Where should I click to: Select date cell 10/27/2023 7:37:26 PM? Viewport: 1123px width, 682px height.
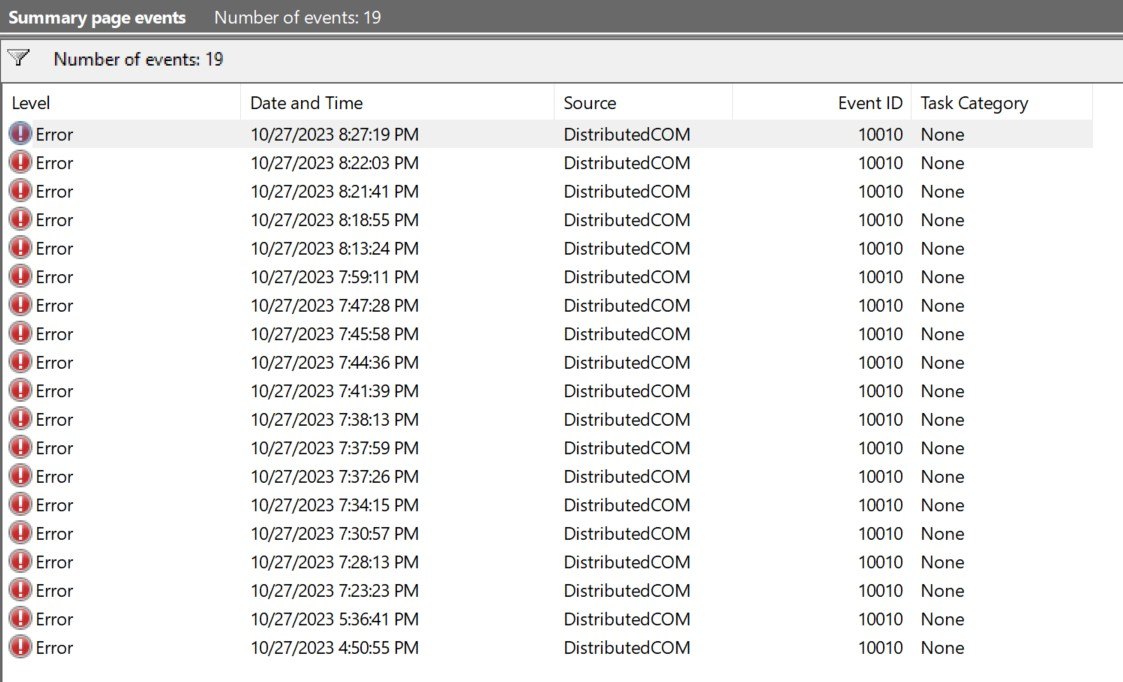334,477
